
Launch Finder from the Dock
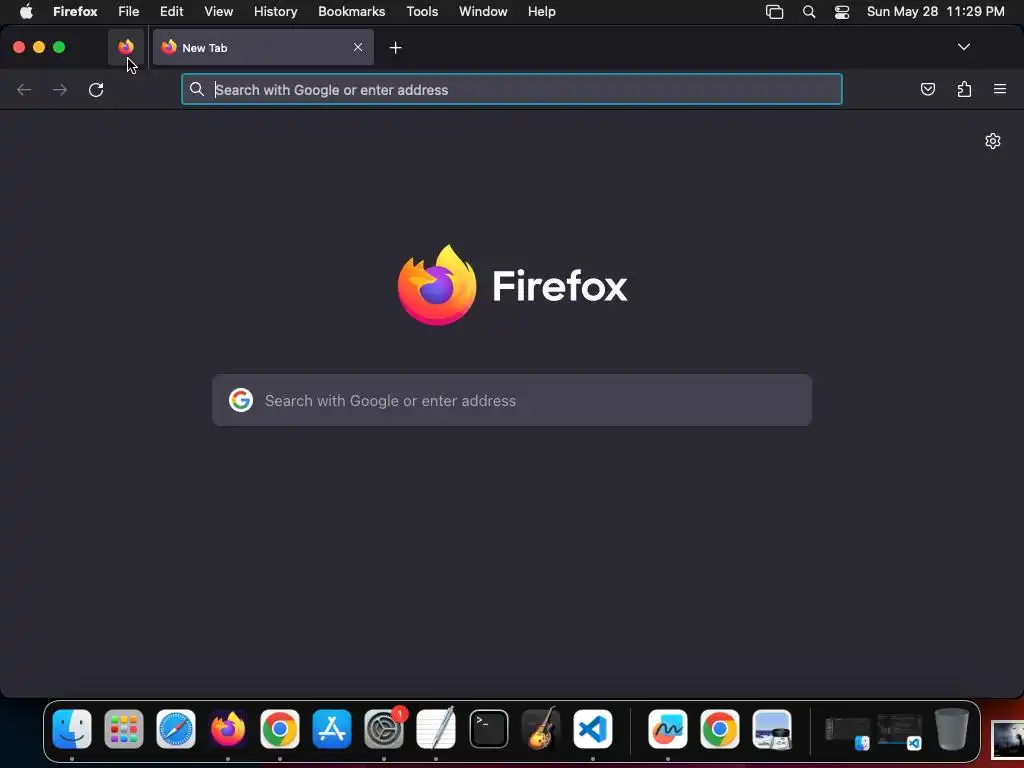pos(72,729)
